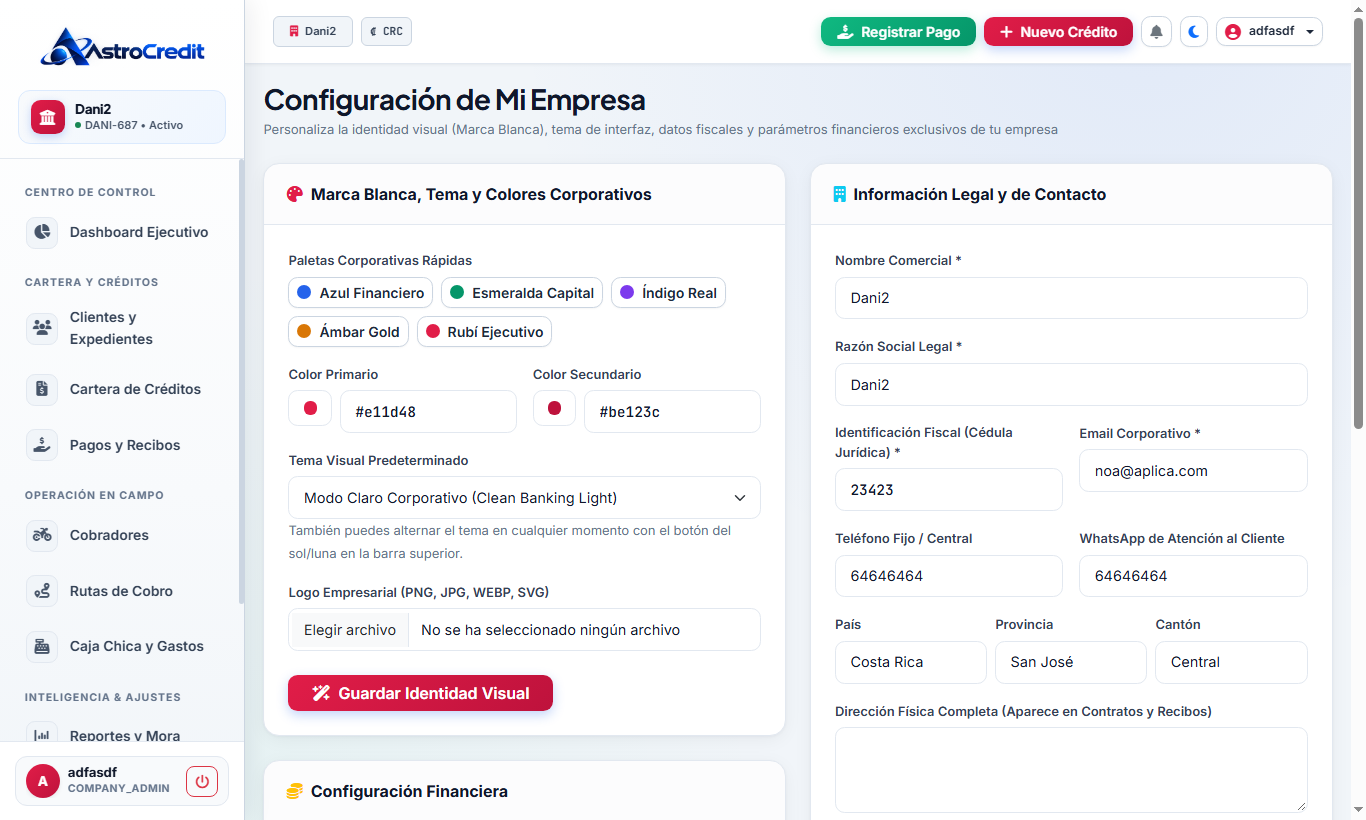Click the Rutas de Cobro route icon
This screenshot has height=820, width=1366.
pos(42,591)
